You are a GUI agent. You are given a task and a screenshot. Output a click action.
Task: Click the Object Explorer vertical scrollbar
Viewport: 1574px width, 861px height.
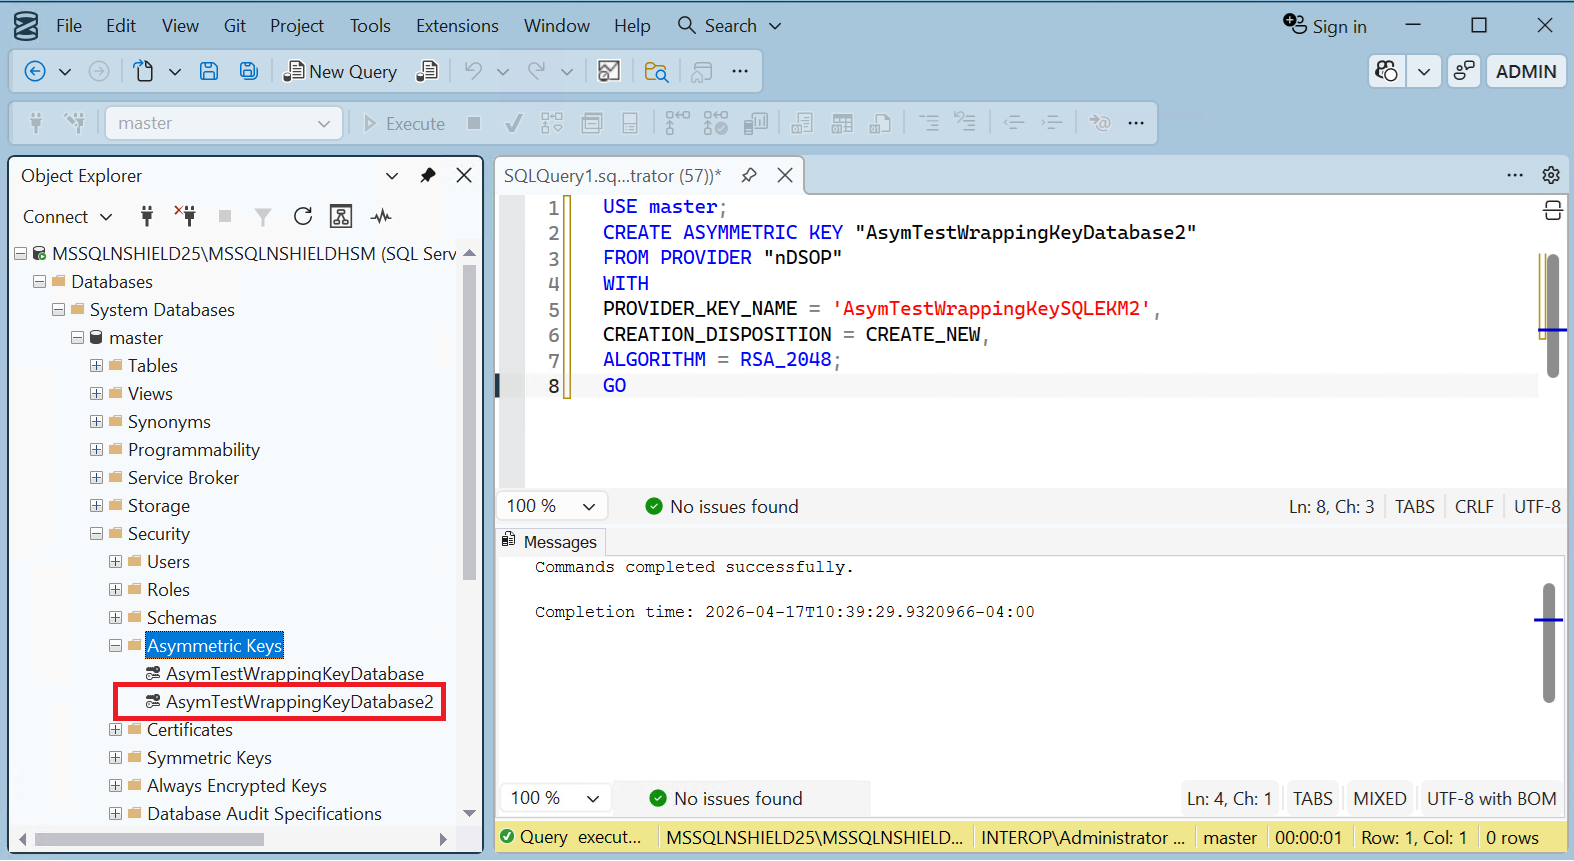coord(469,423)
